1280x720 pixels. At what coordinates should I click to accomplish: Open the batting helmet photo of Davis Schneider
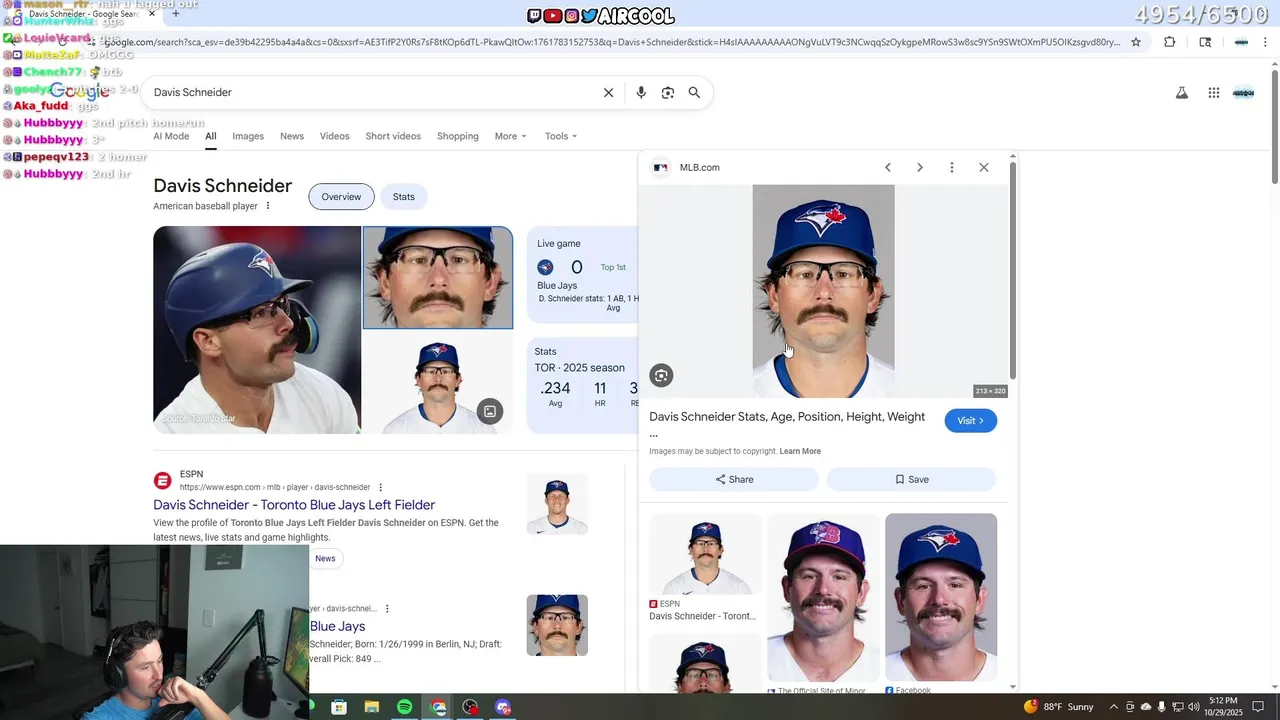coord(257,330)
